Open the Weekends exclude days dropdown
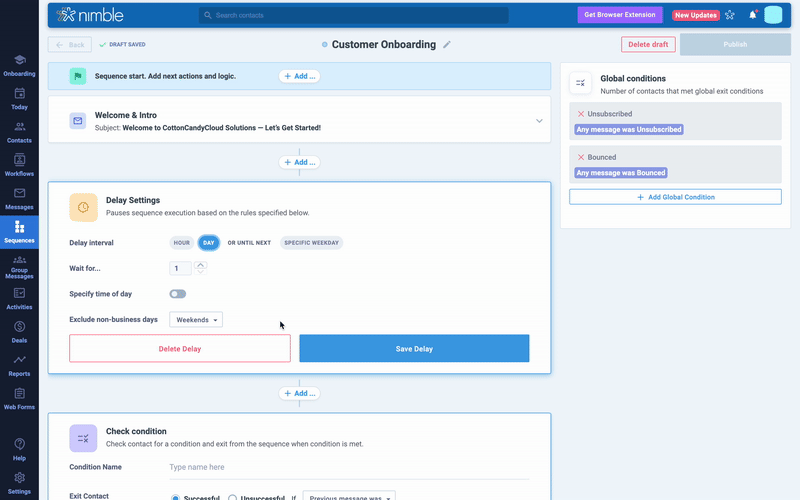The height and width of the screenshot is (500, 800). 196,320
